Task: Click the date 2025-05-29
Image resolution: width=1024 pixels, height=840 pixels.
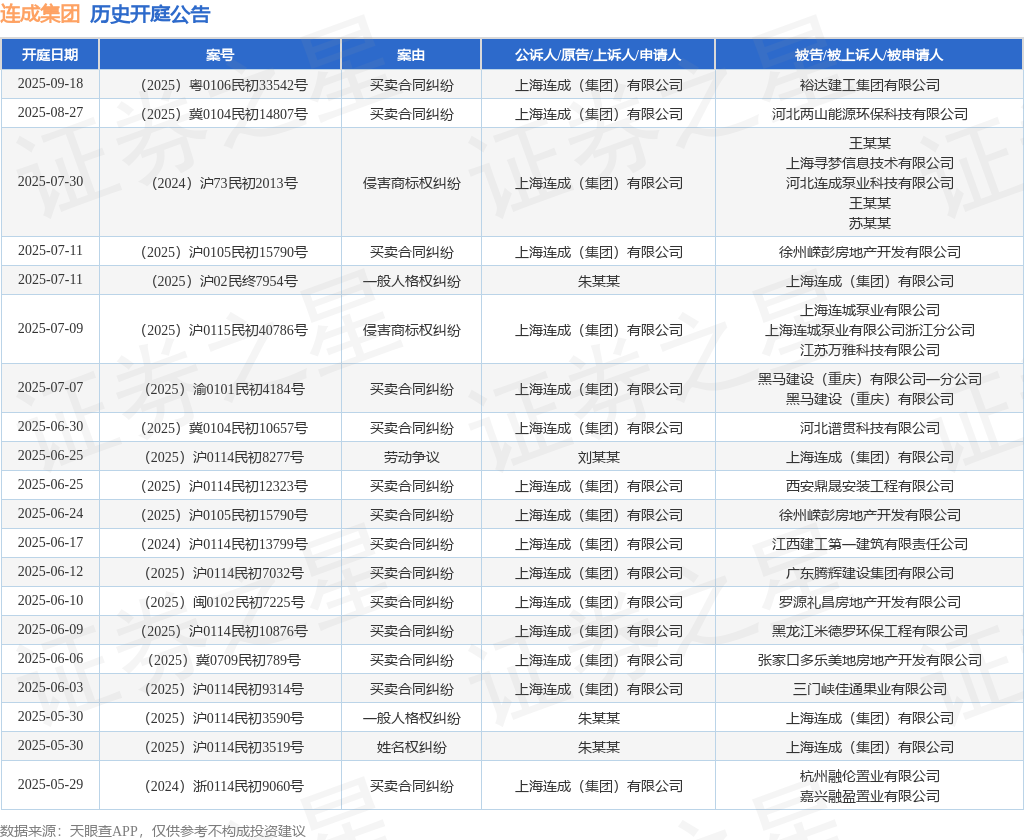Action: tap(50, 784)
